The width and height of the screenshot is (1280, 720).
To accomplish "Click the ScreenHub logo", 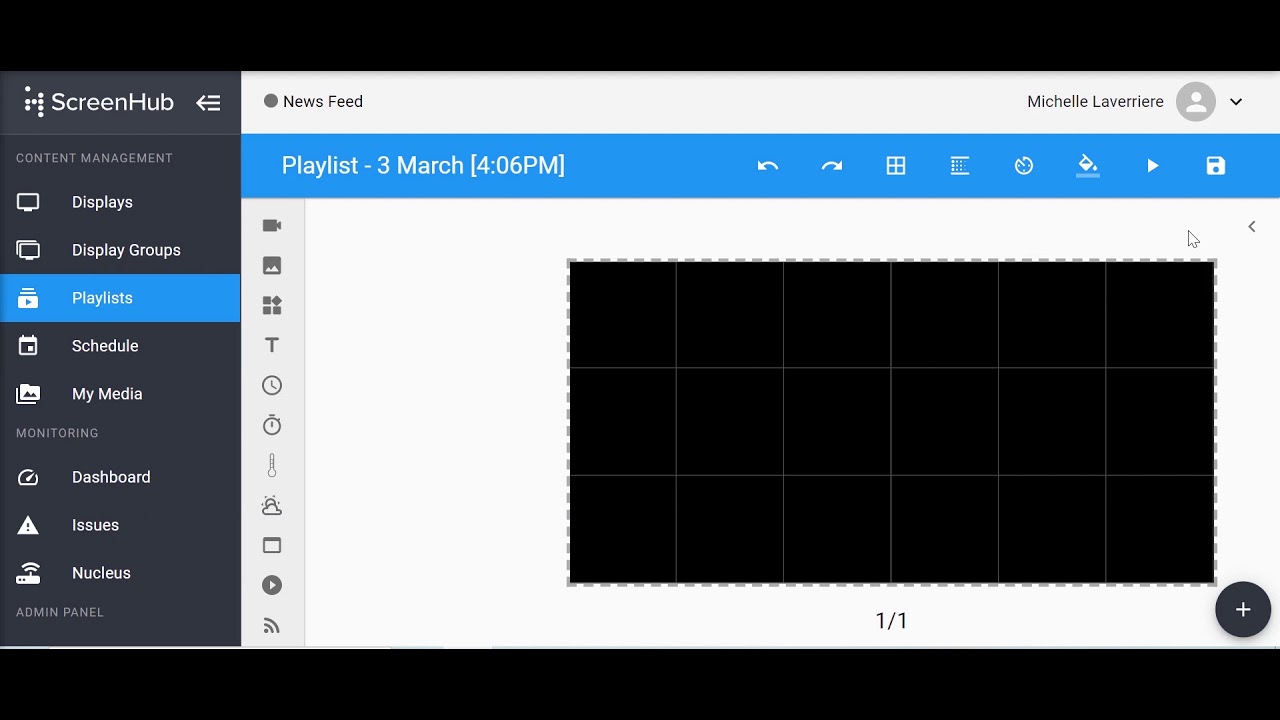I will [99, 102].
